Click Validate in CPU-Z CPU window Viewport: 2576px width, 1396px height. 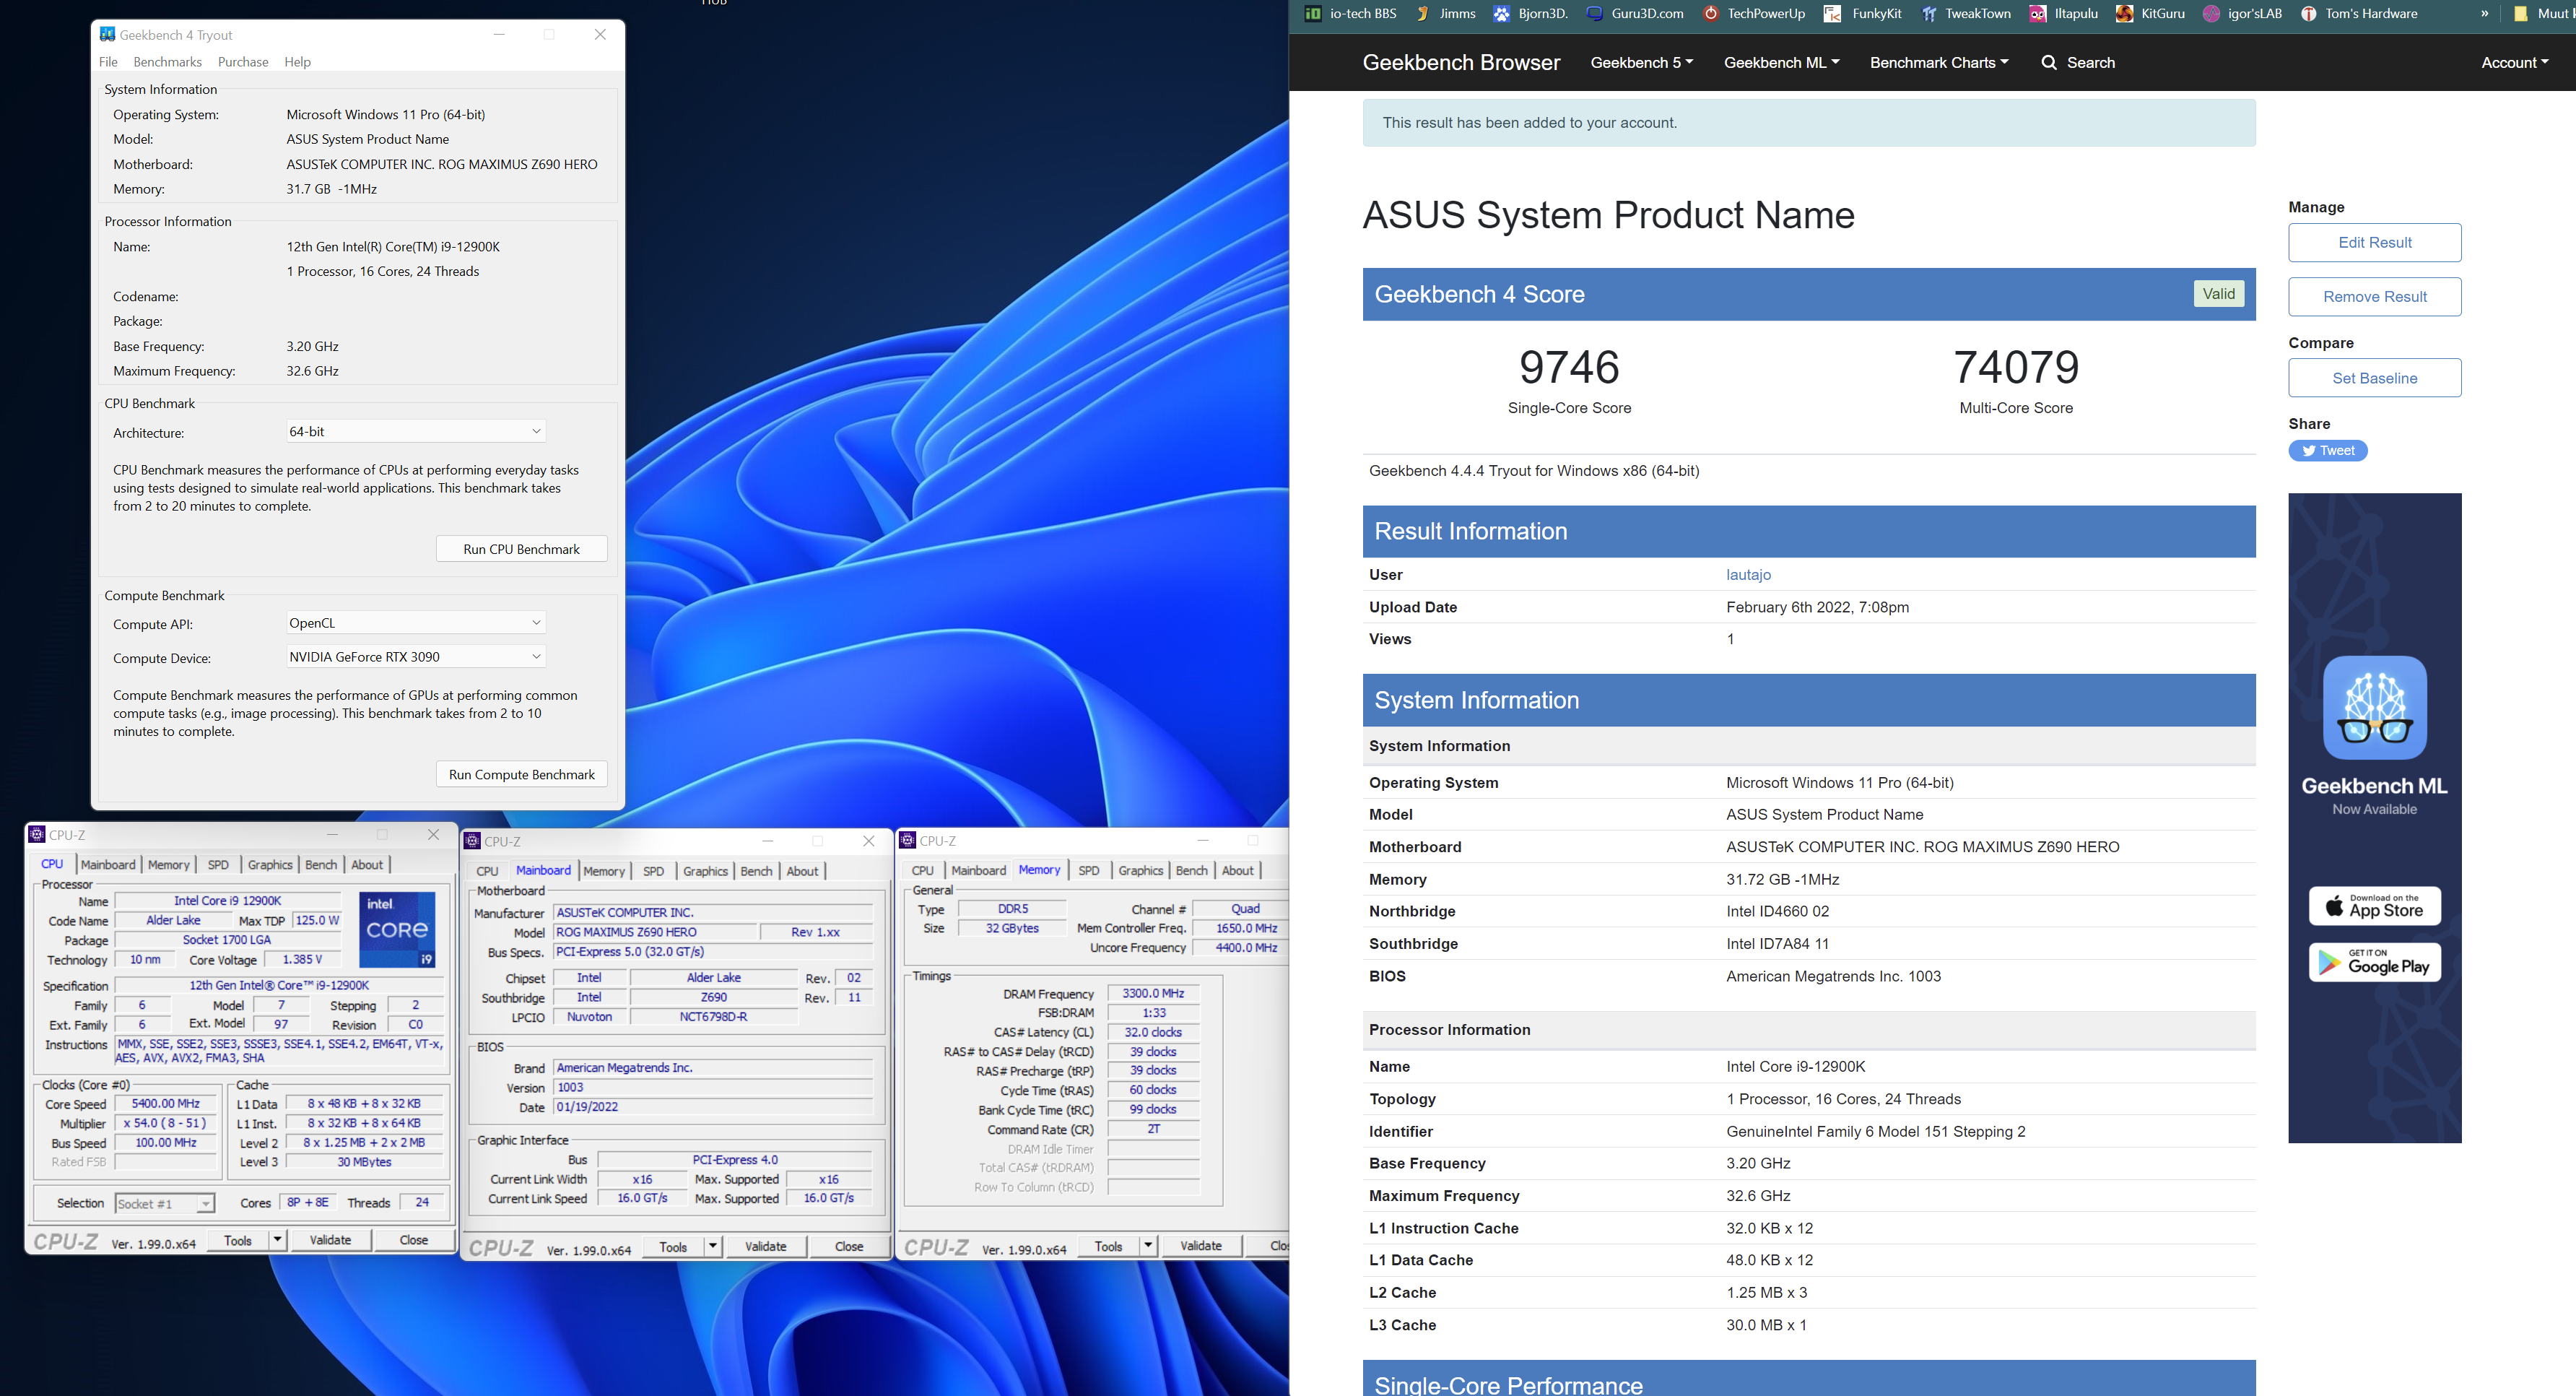[x=330, y=1240]
